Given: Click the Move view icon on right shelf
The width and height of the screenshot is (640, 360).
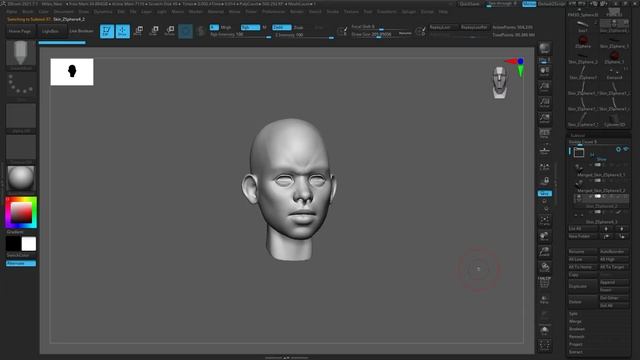Looking at the screenshot, I should coord(544,237).
